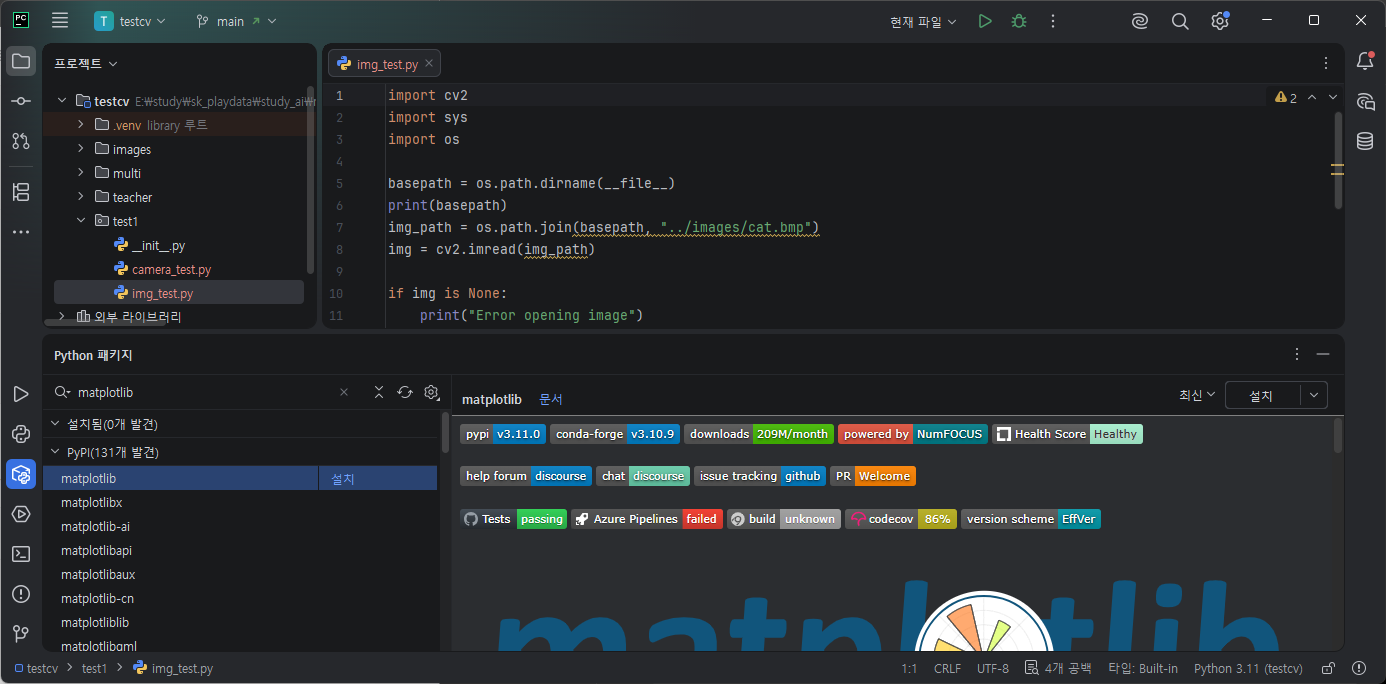This screenshot has height=684, width=1386.
Task: Open Commit tool window
Action: click(x=20, y=101)
